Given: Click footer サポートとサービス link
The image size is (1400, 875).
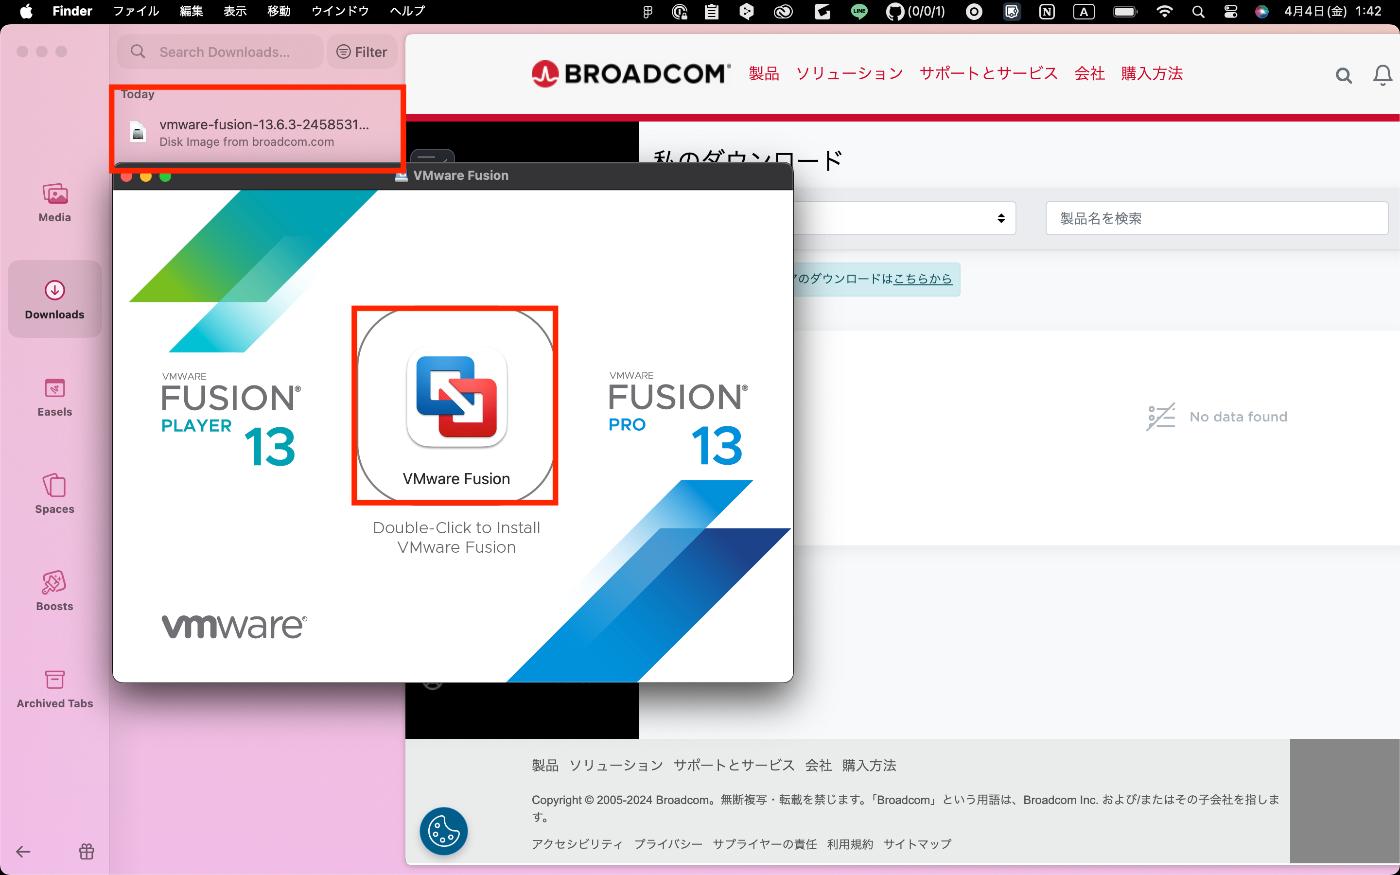Looking at the screenshot, I should pos(734,765).
